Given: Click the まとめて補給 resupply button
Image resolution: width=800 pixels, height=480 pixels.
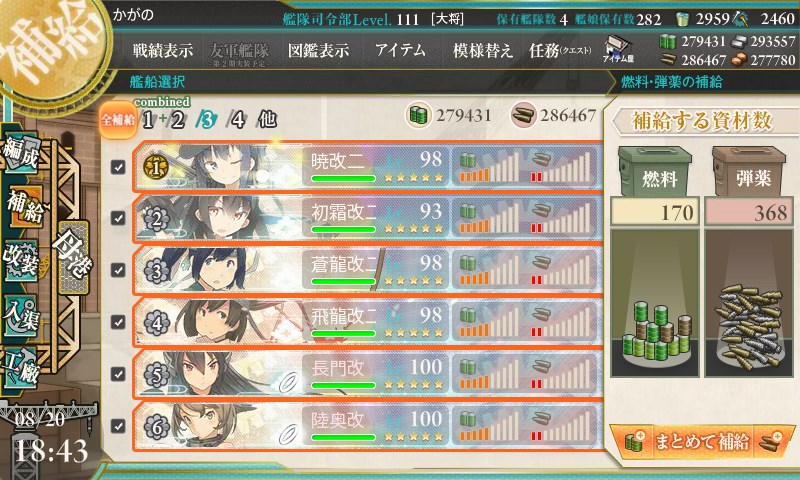Looking at the screenshot, I should [x=702, y=441].
